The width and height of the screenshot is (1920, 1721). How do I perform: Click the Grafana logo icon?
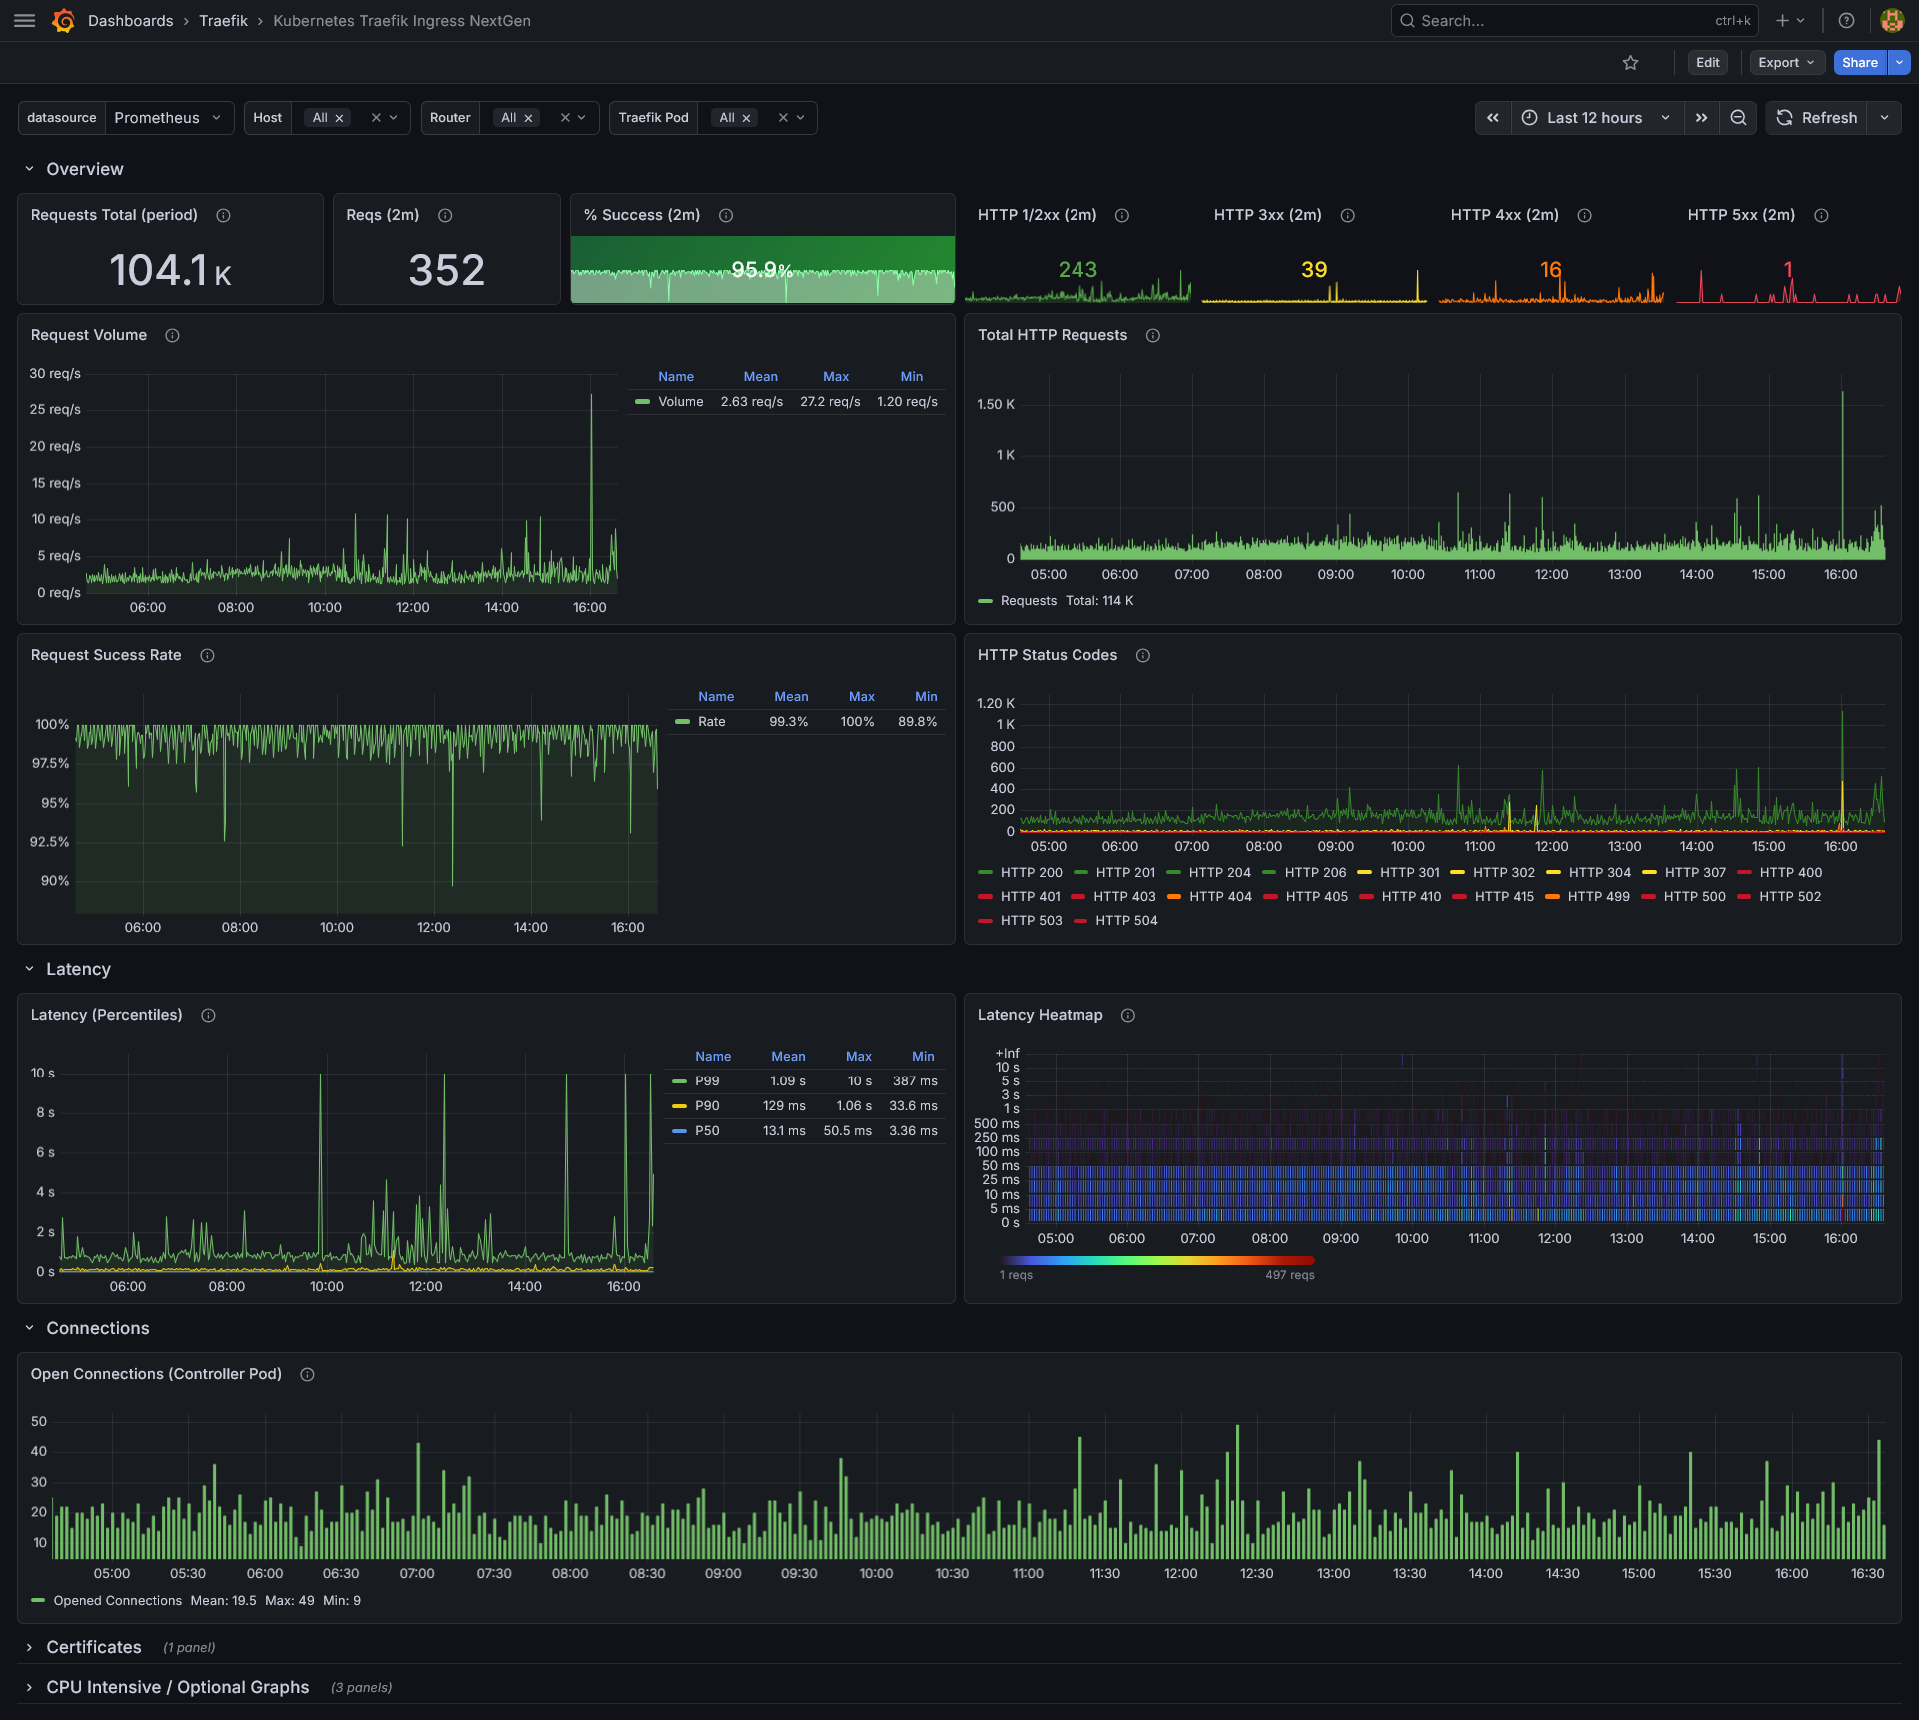(x=63, y=20)
